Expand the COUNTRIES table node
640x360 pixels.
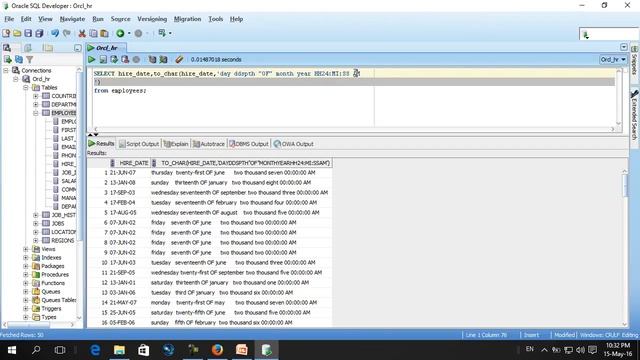pos(36,96)
